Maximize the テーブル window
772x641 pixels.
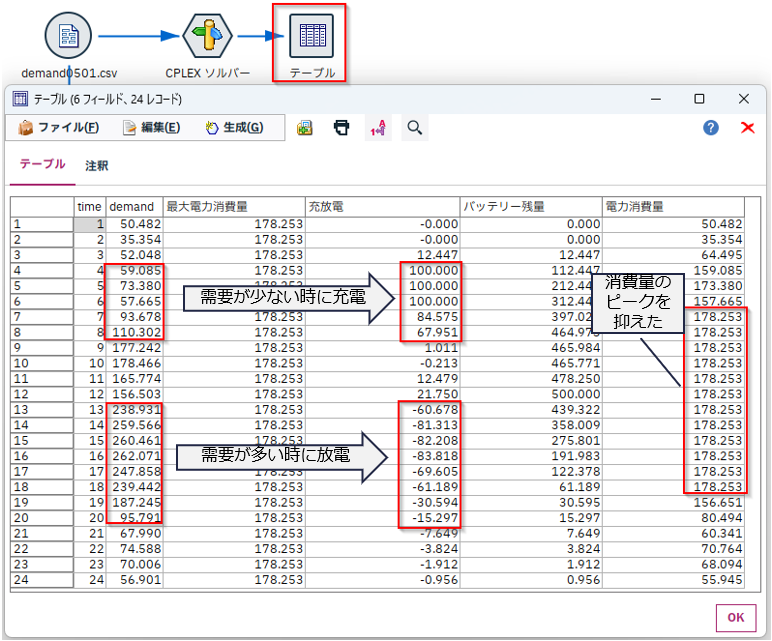click(699, 99)
